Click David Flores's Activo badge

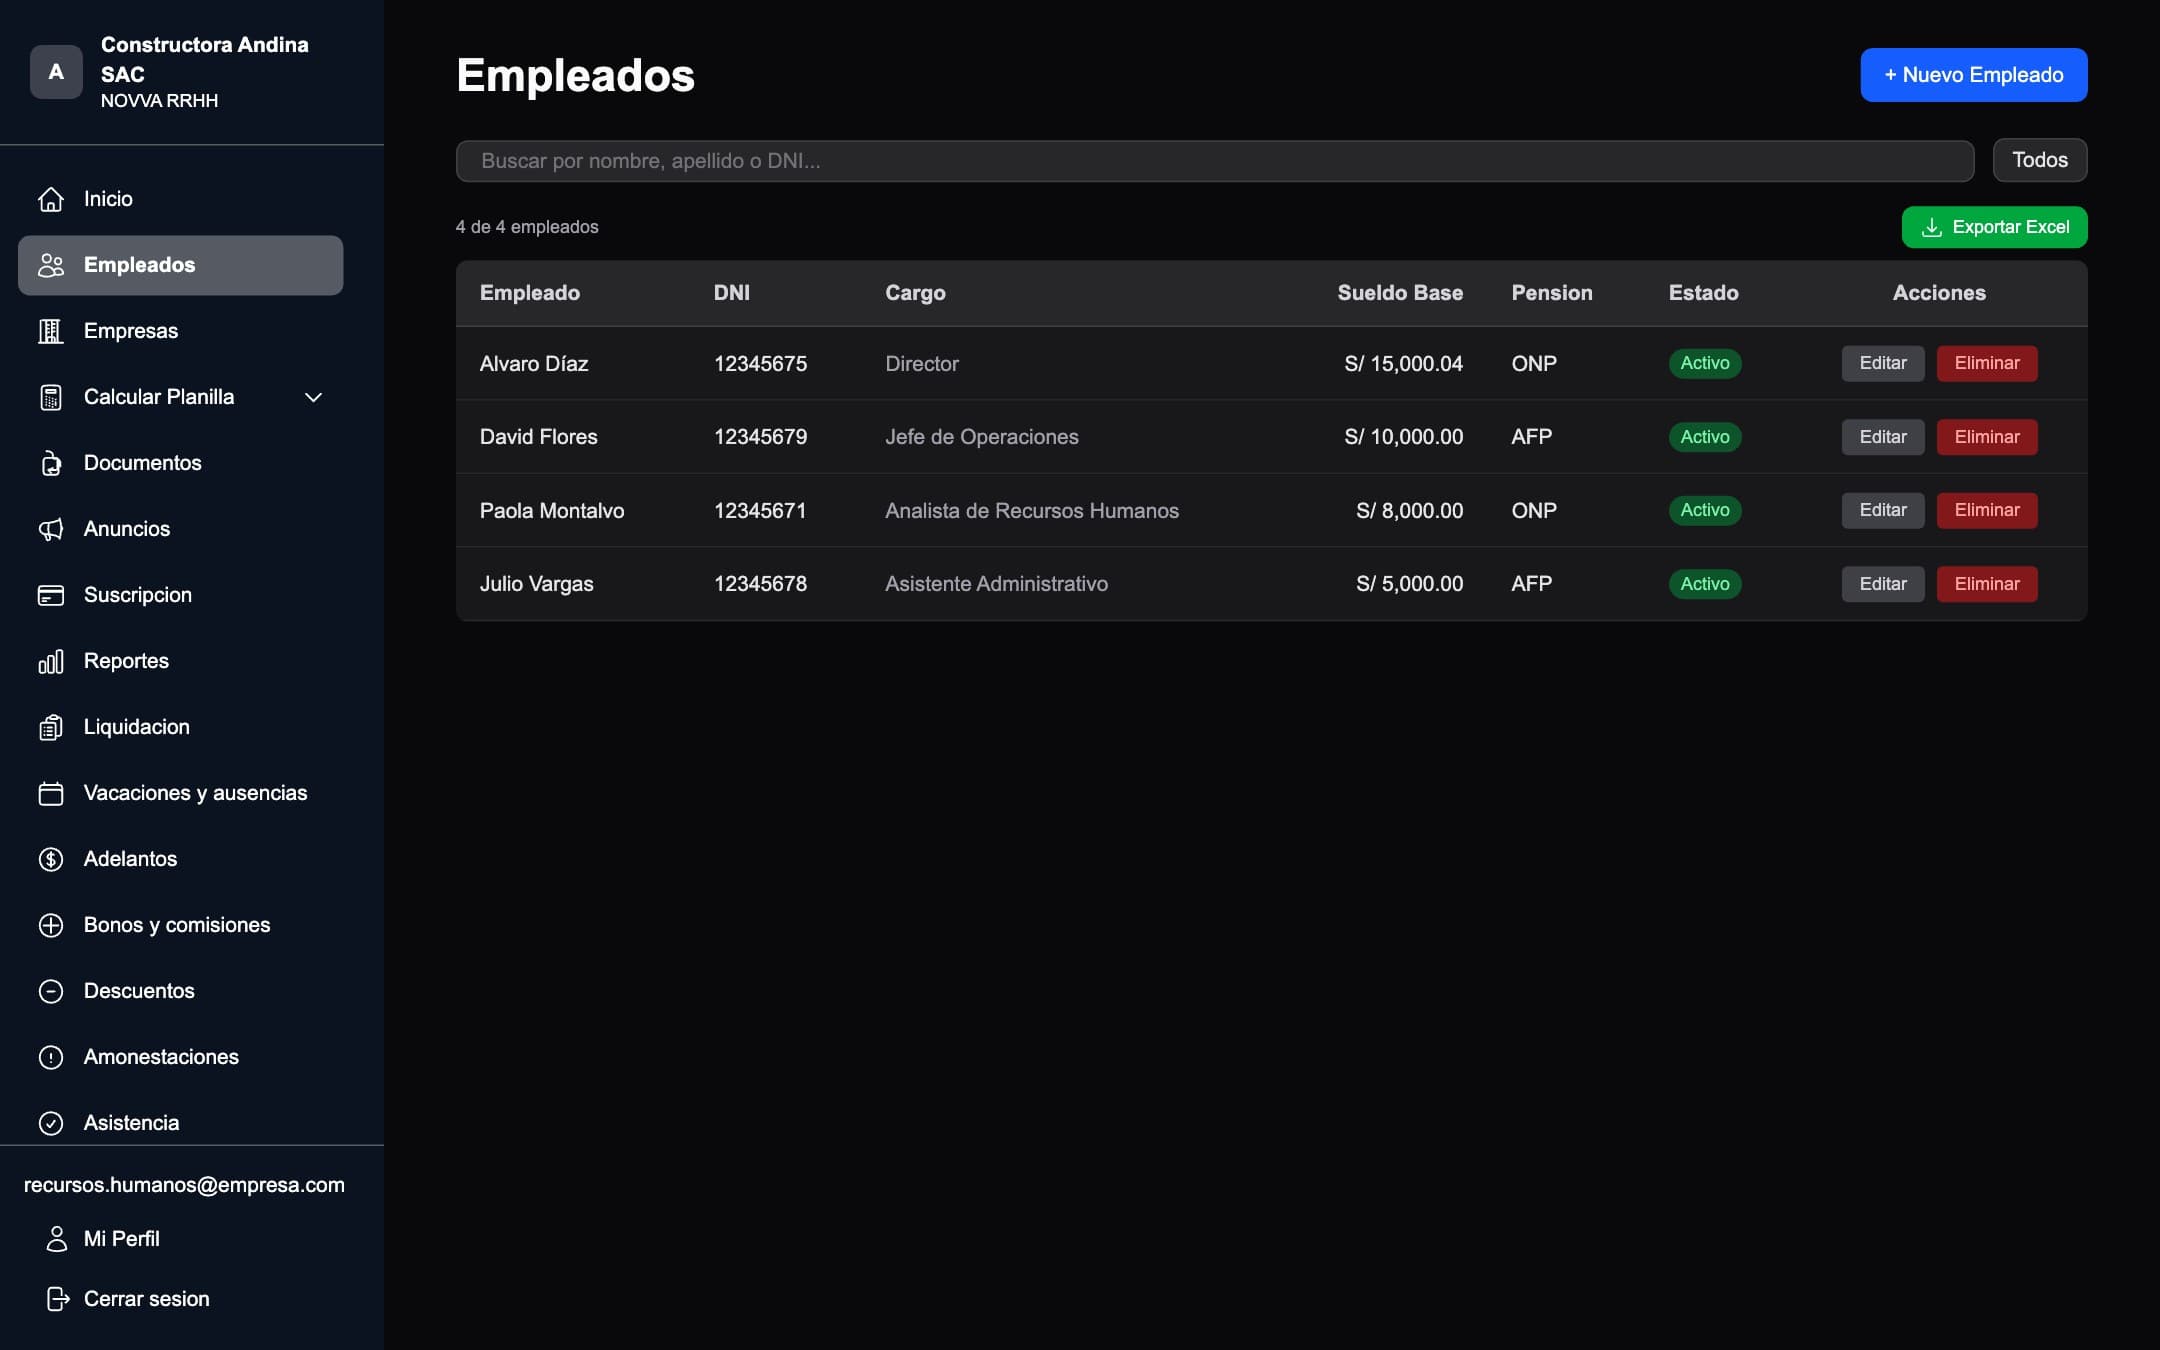click(x=1704, y=437)
